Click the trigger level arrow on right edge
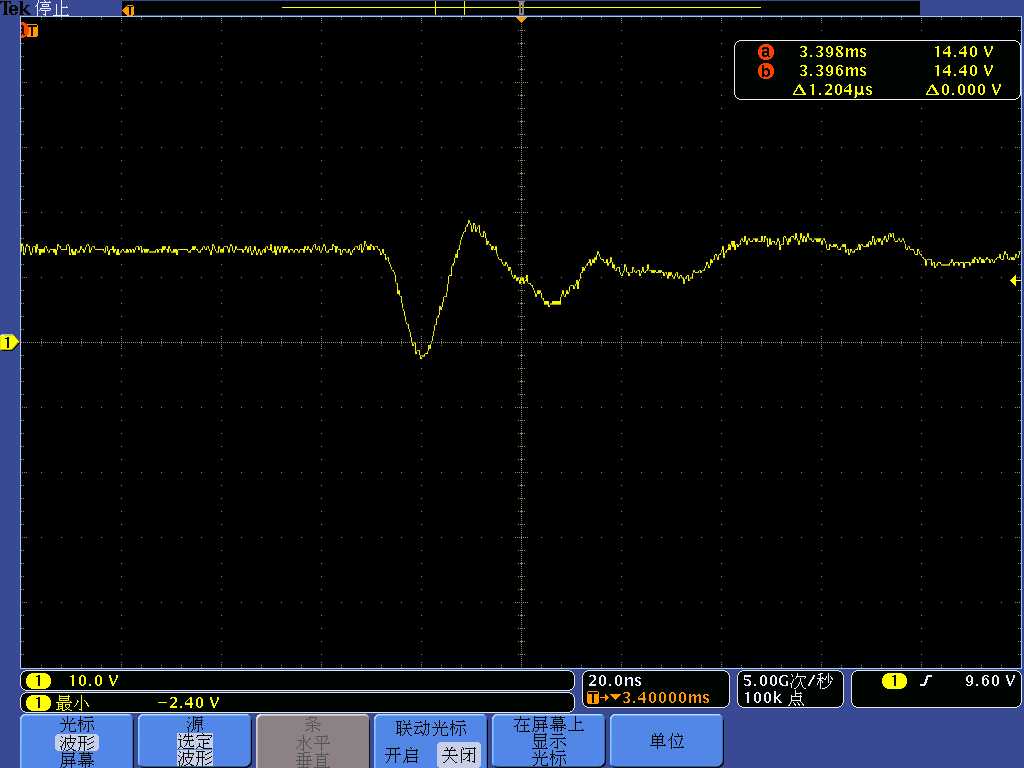Image resolution: width=1024 pixels, height=768 pixels. (x=1014, y=281)
